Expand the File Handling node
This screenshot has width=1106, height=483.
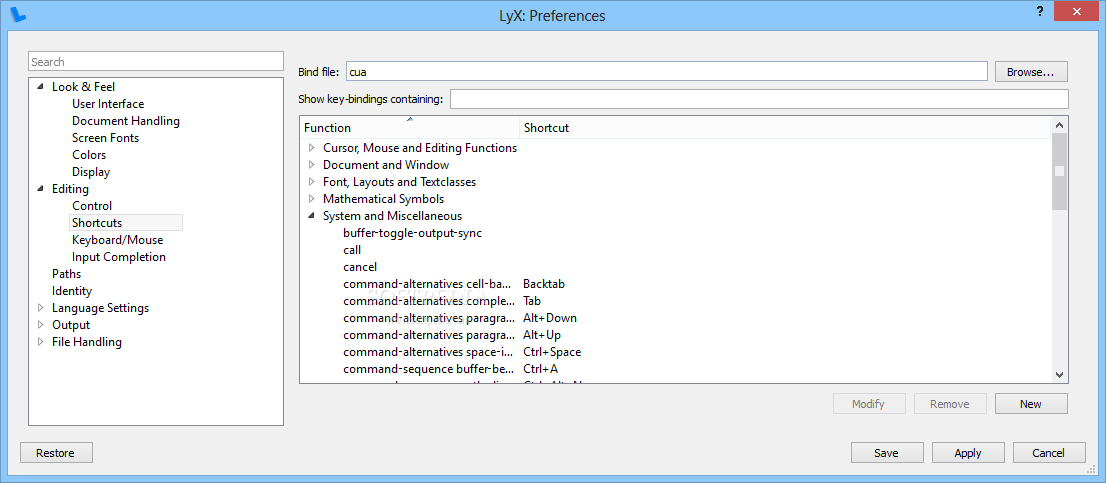point(40,341)
